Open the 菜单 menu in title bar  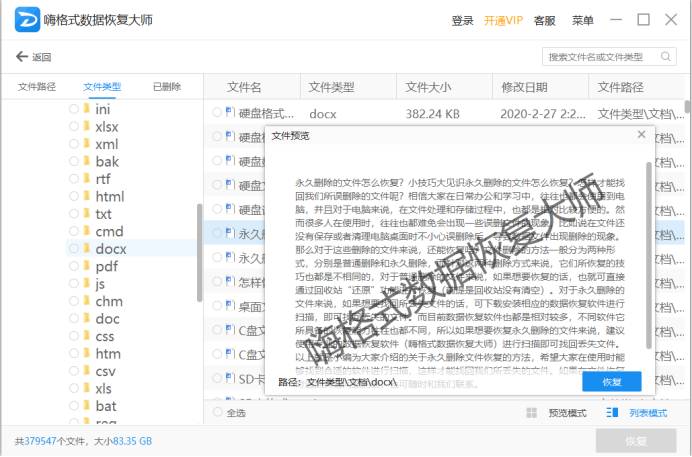click(583, 21)
